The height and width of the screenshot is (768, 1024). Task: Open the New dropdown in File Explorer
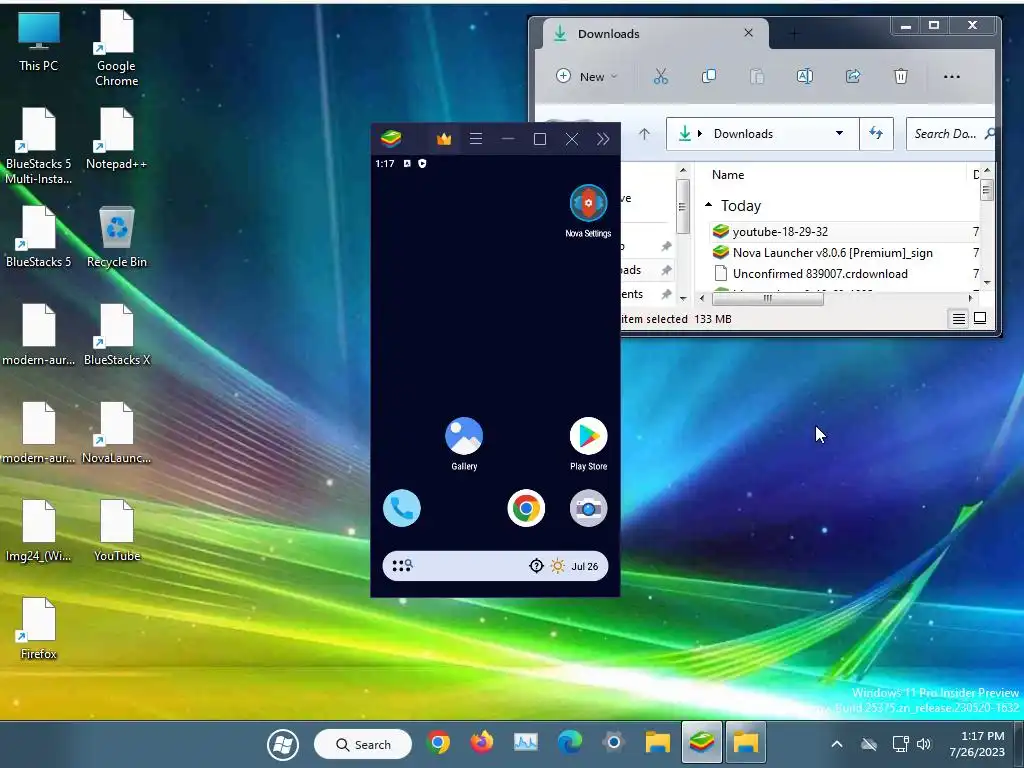click(x=586, y=76)
